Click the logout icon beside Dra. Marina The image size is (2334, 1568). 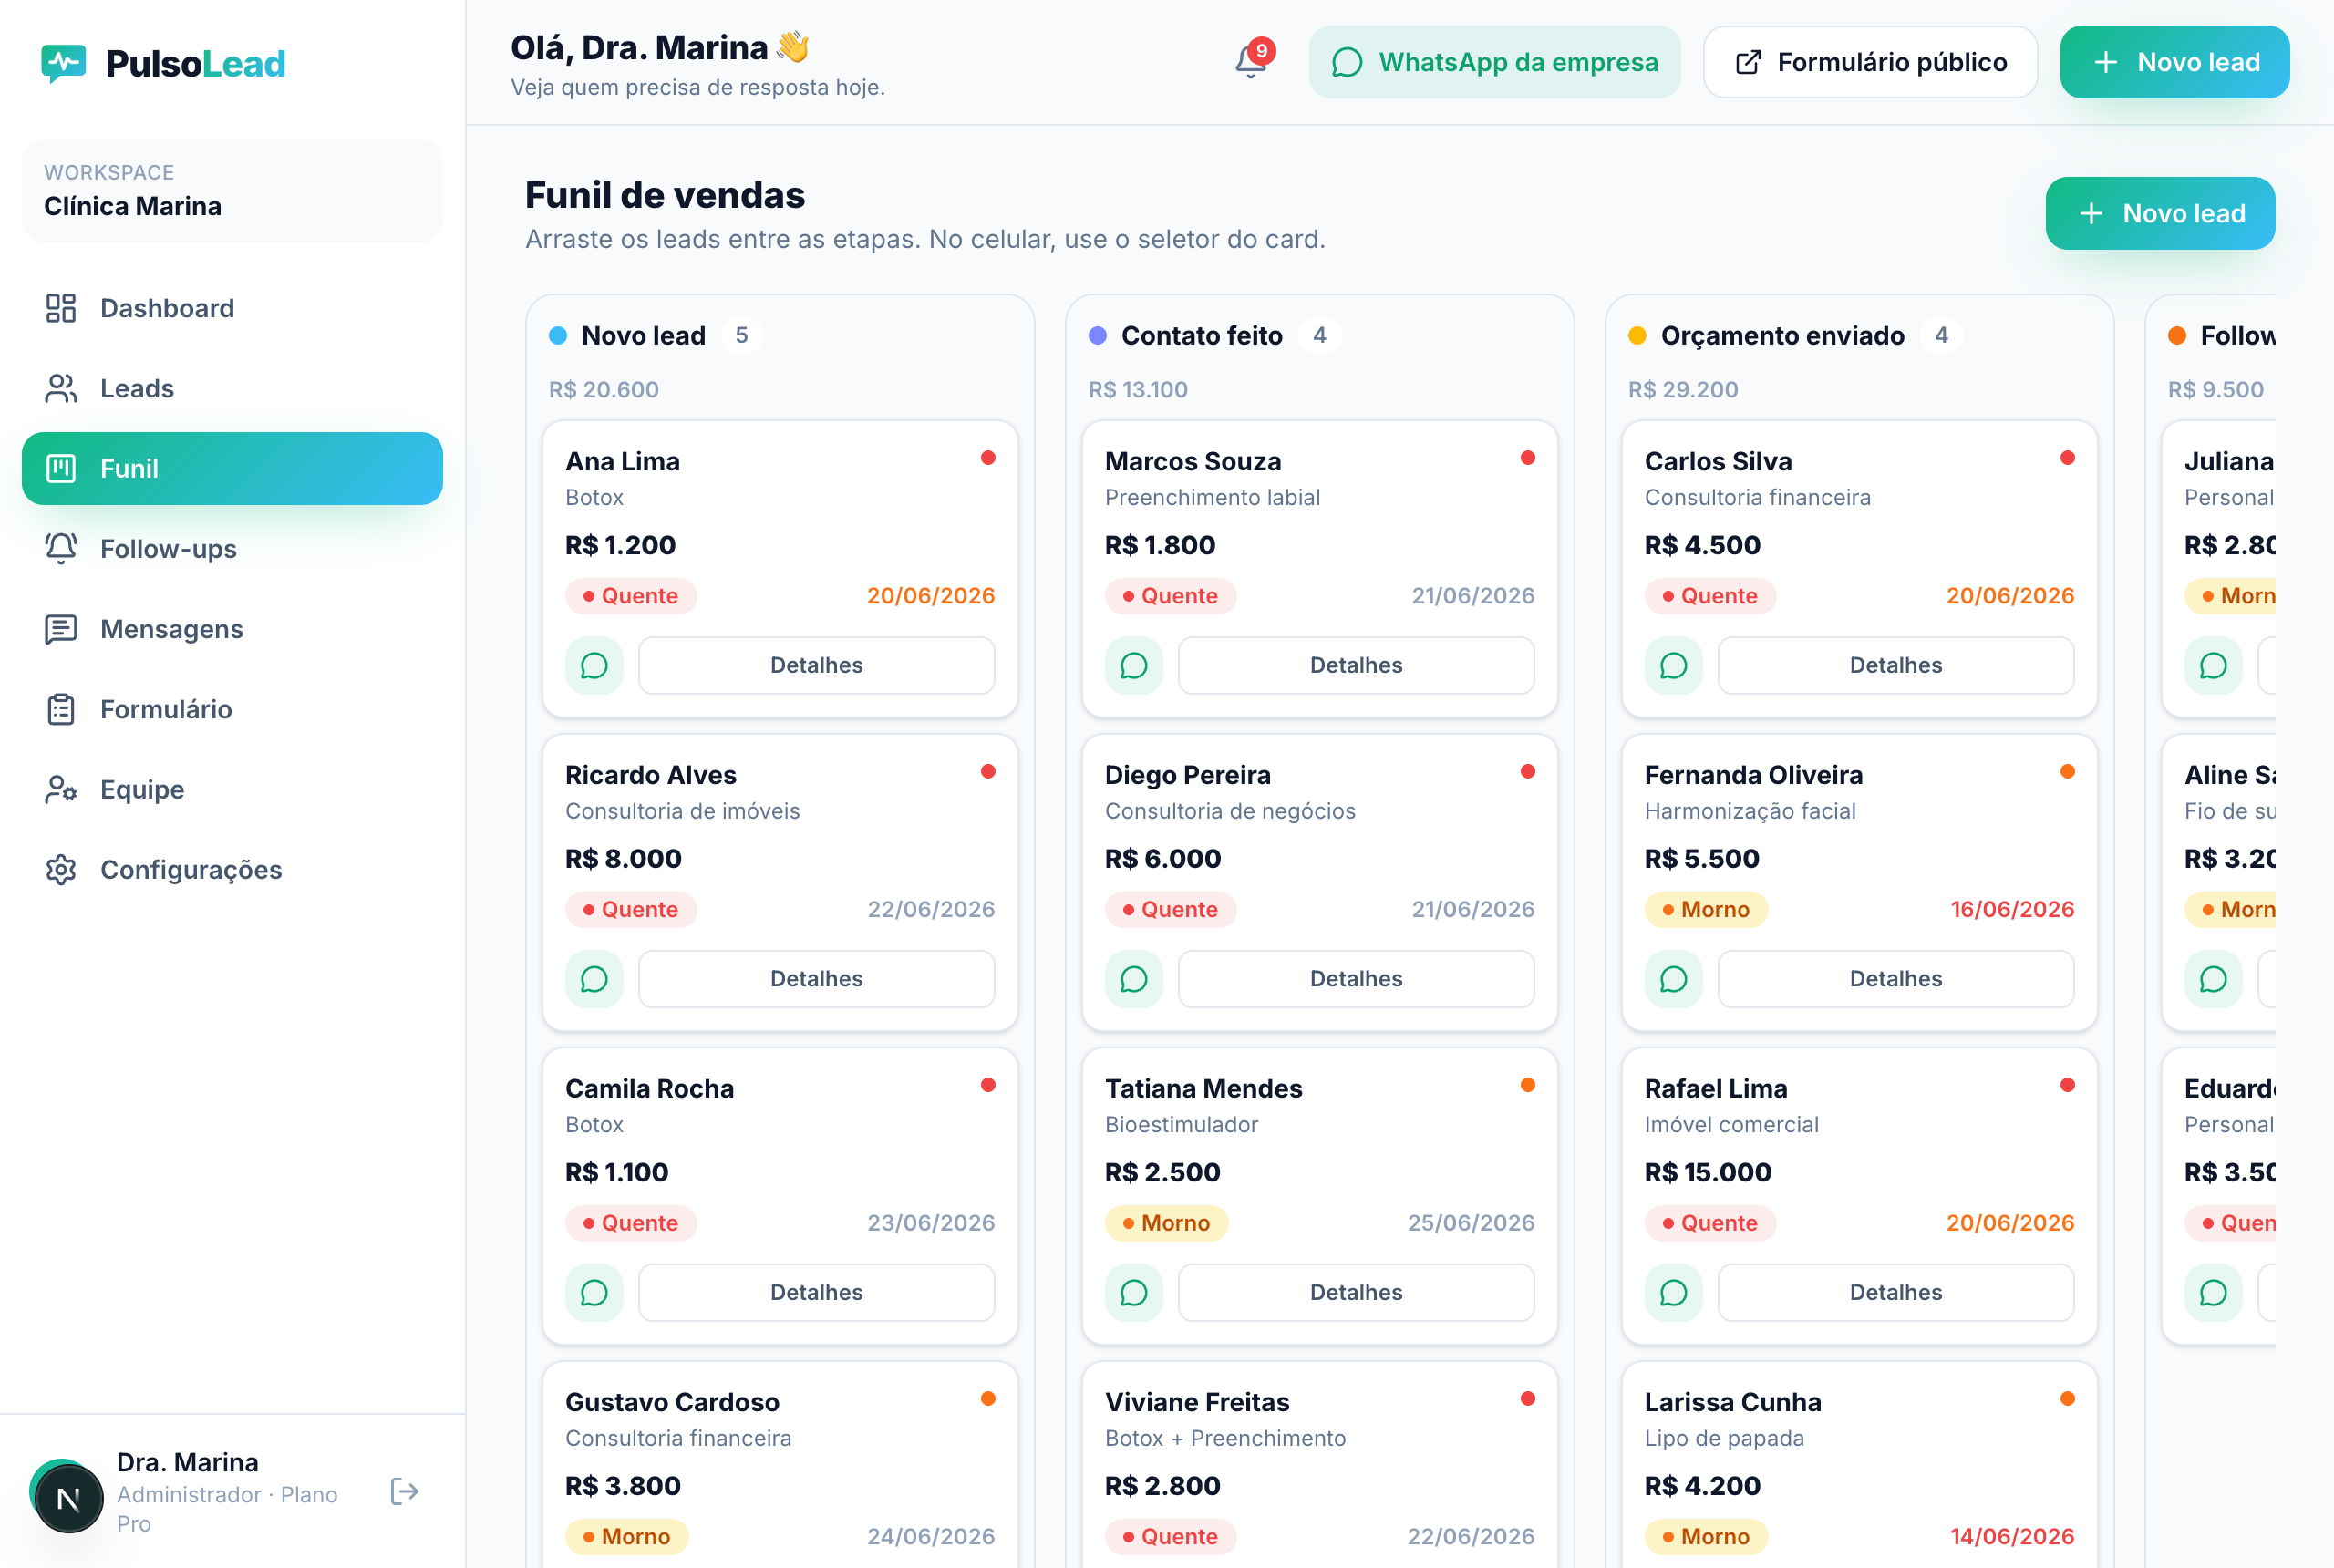[x=404, y=1492]
